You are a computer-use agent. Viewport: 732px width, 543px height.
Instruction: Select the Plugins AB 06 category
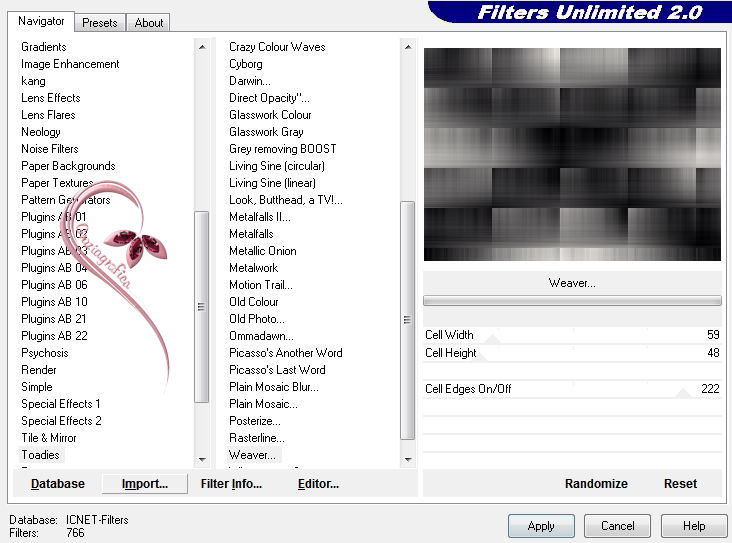pos(54,285)
